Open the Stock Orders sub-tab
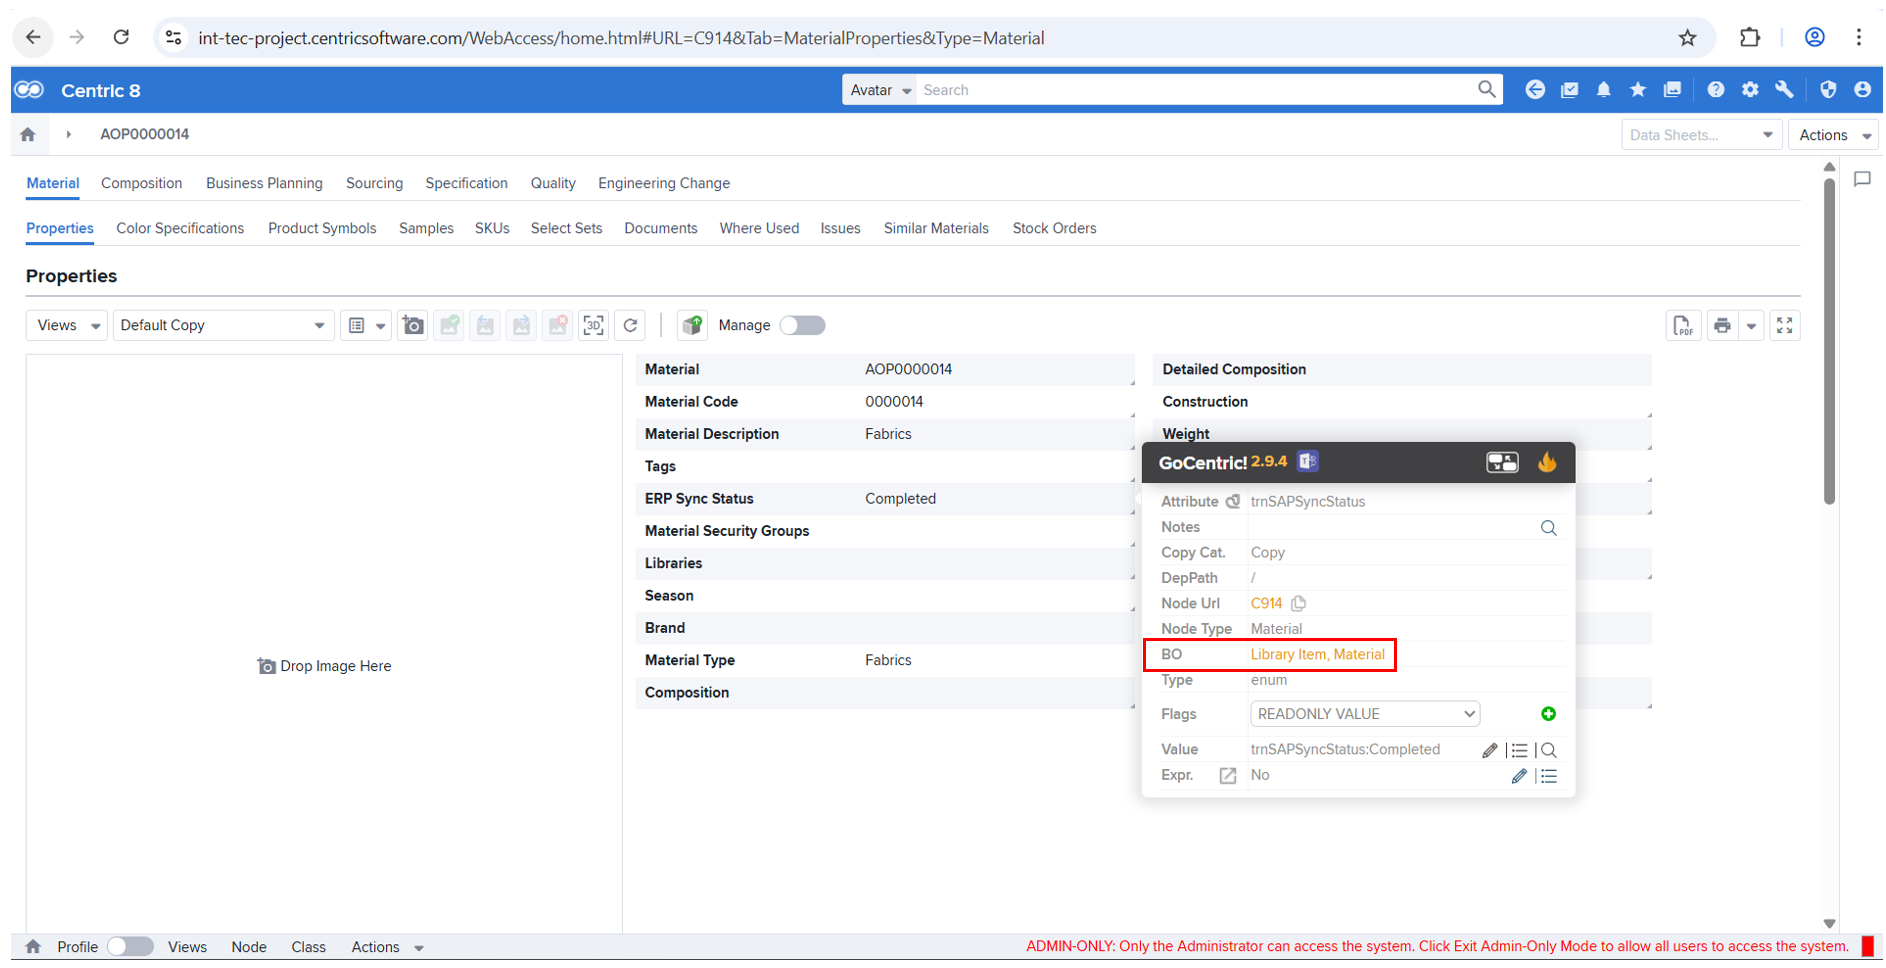The image size is (1886, 968). tap(1054, 228)
